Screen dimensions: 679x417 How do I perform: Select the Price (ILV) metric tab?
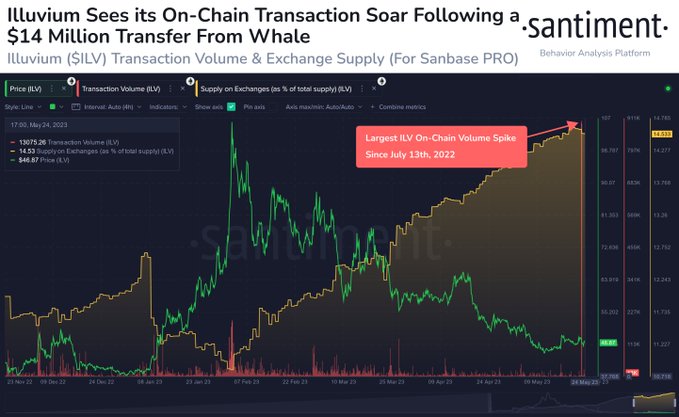pos(27,89)
